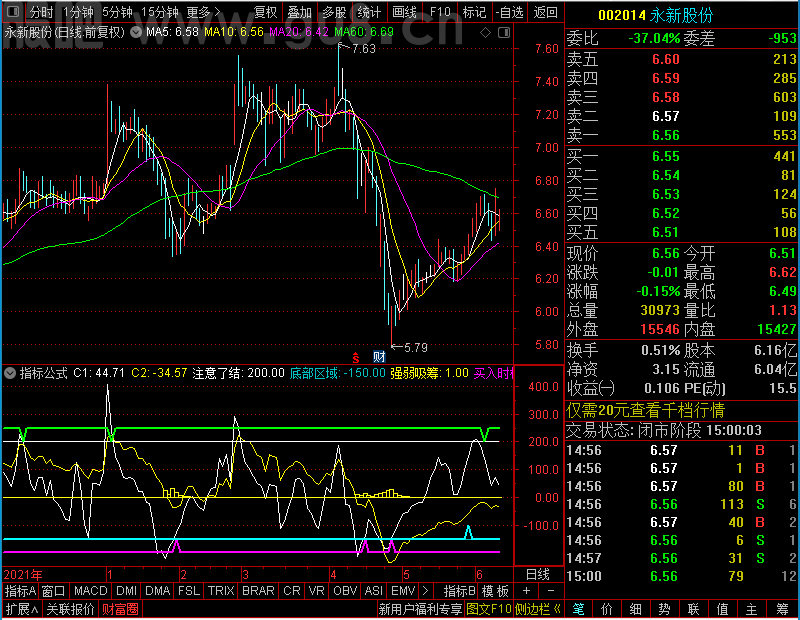
Task: Switch indicator to DMA
Action: (x=157, y=591)
